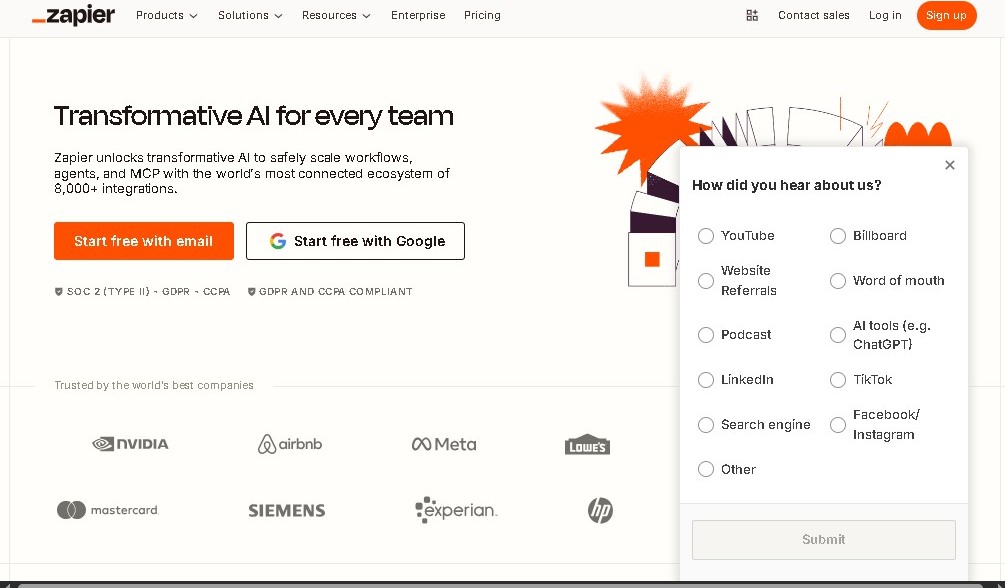Viewport: 1005px width, 588px height.
Task: Click the Airbnb logo
Action: pos(289,444)
